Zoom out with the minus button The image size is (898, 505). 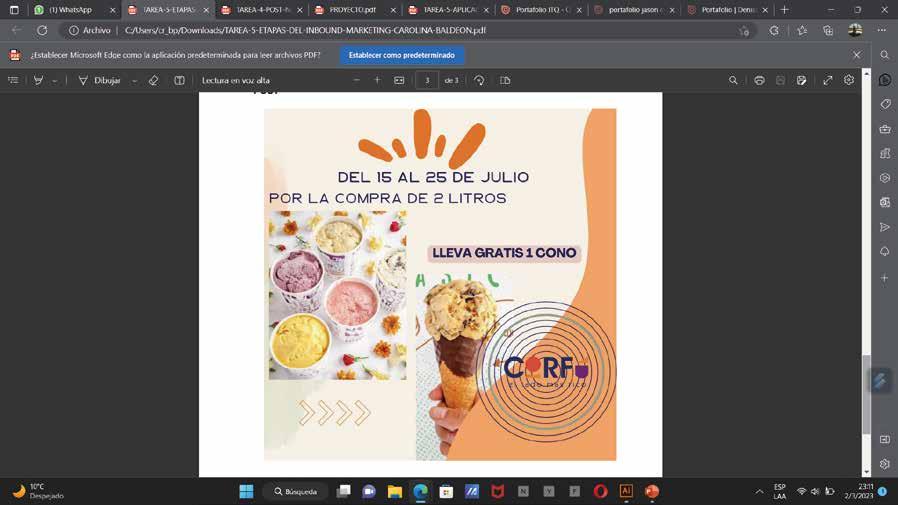(357, 80)
